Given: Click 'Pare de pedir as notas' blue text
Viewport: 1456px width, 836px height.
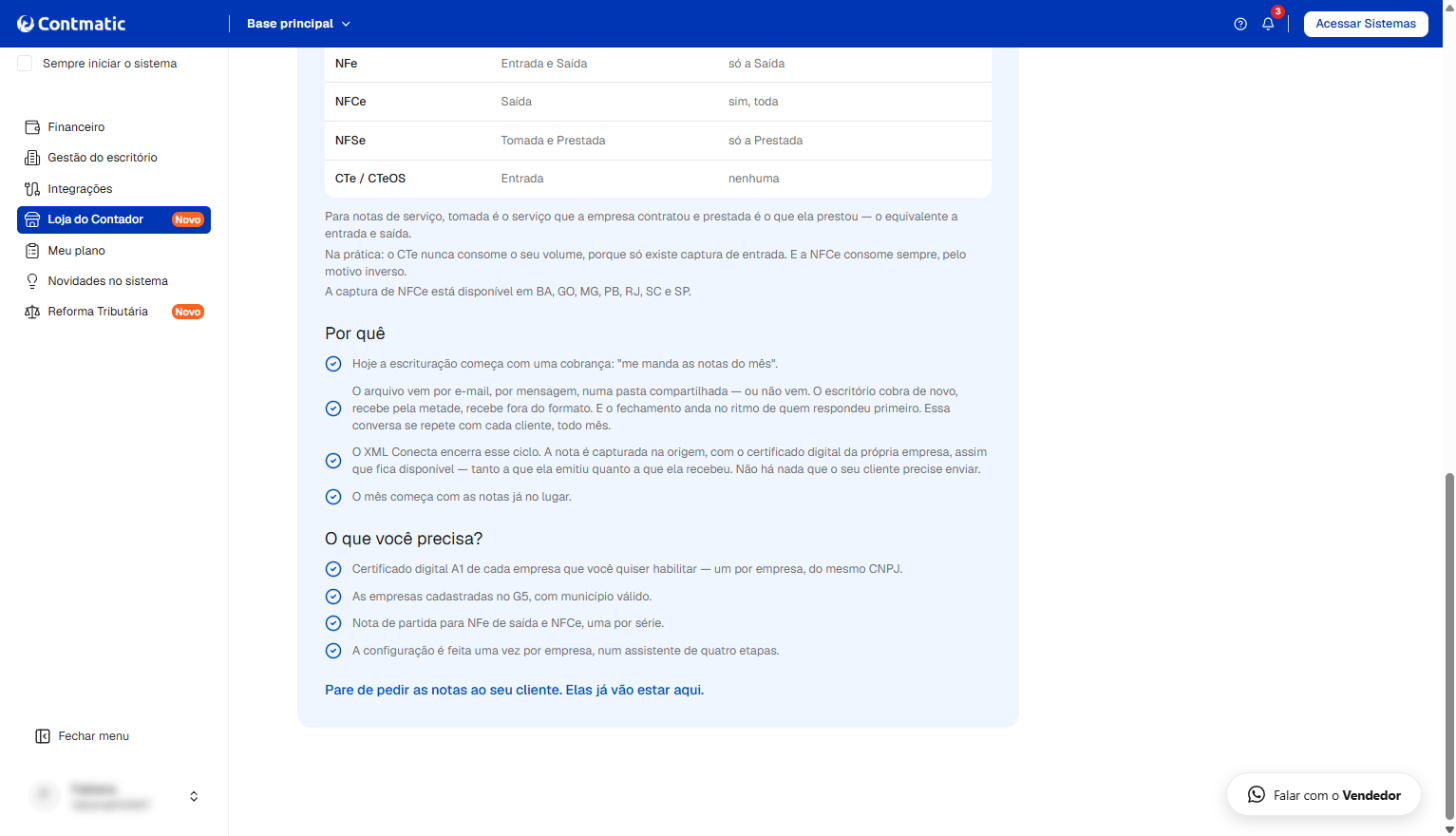Looking at the screenshot, I should [x=514, y=690].
